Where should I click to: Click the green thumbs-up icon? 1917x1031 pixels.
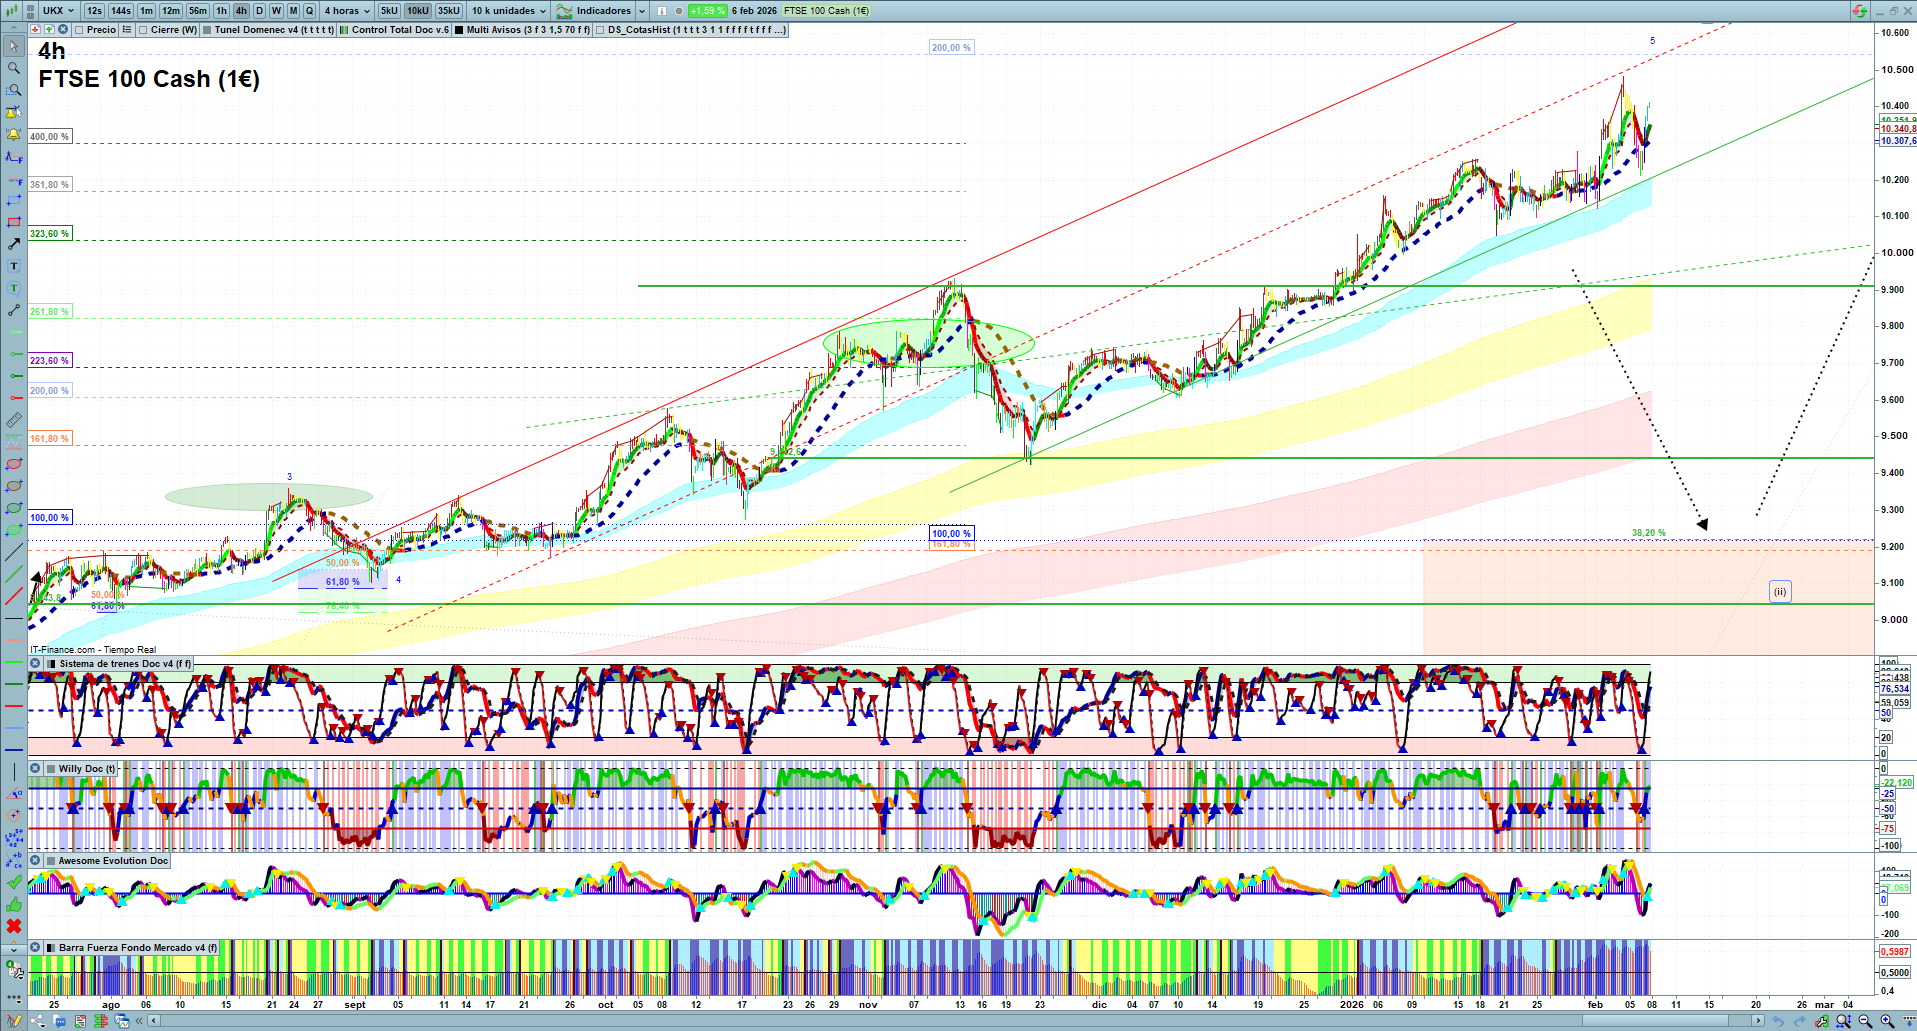click(x=14, y=905)
